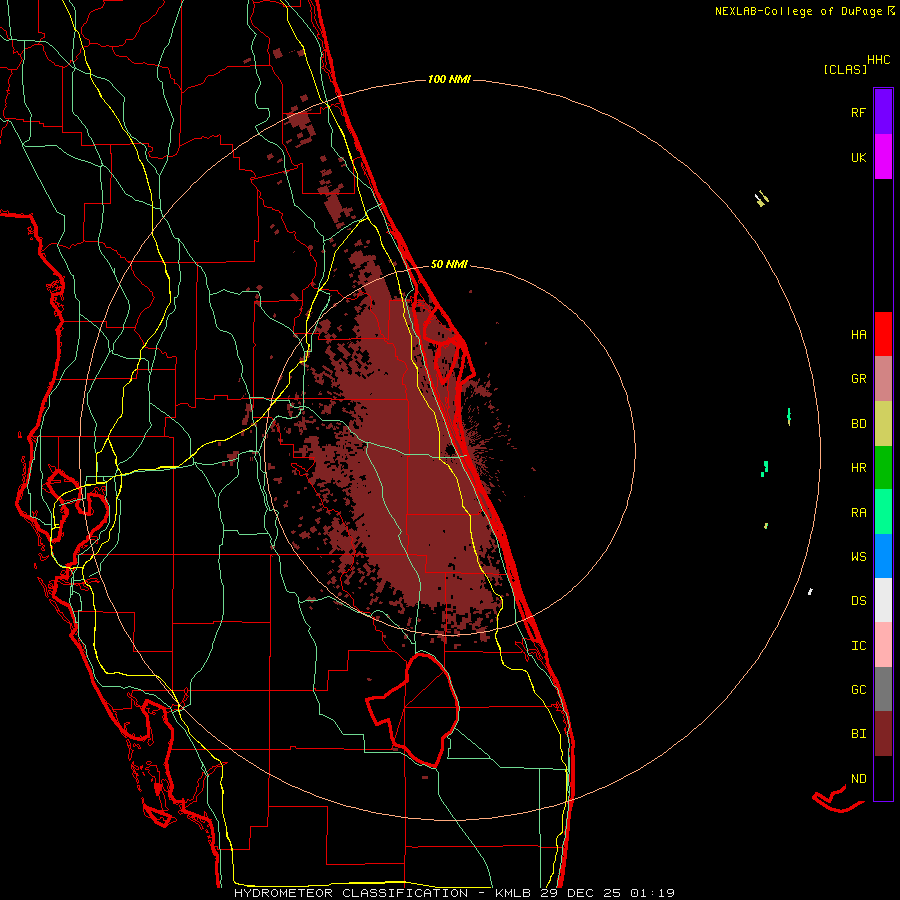Click the "GR" legend label text
Viewport: 900px width, 900px height.
pos(858,379)
